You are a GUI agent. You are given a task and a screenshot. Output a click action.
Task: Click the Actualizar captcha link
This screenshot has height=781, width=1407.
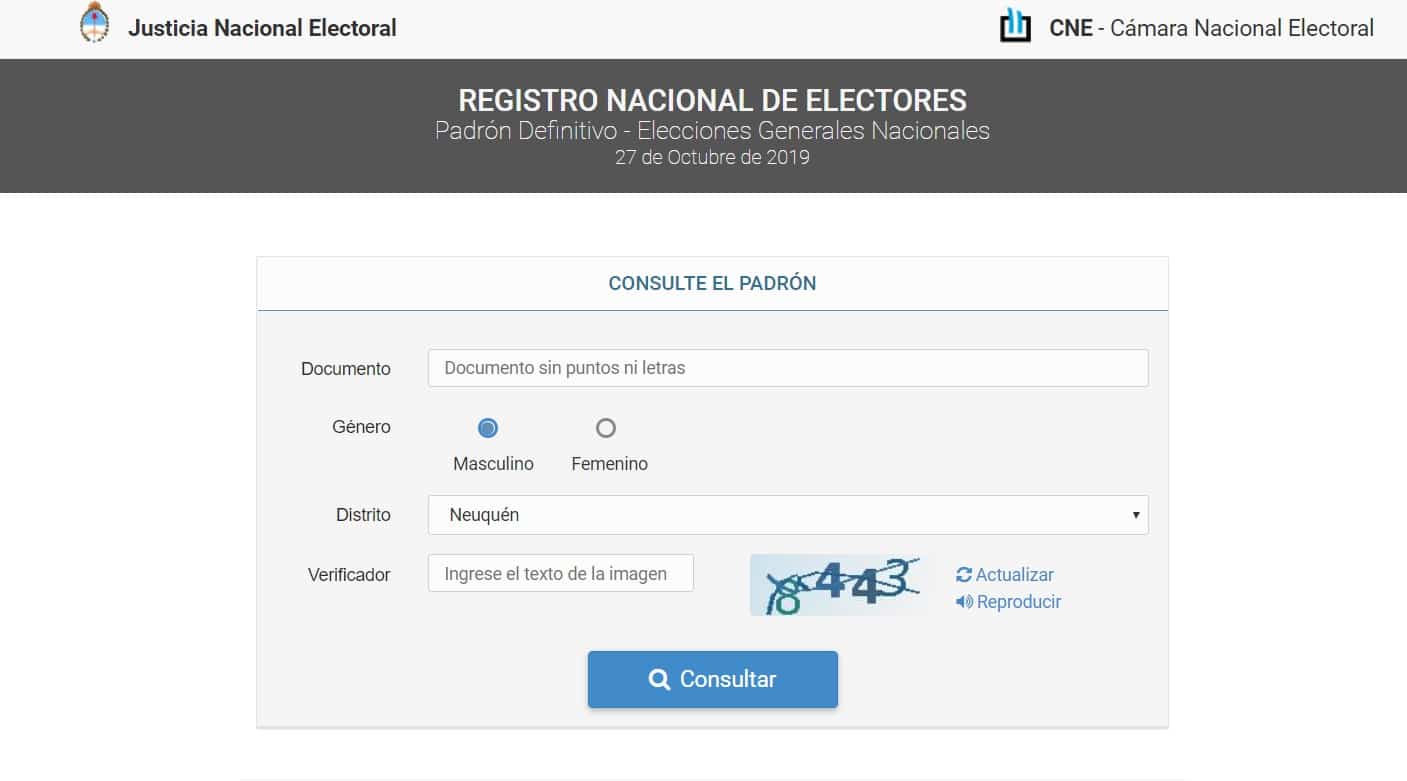(1014, 575)
